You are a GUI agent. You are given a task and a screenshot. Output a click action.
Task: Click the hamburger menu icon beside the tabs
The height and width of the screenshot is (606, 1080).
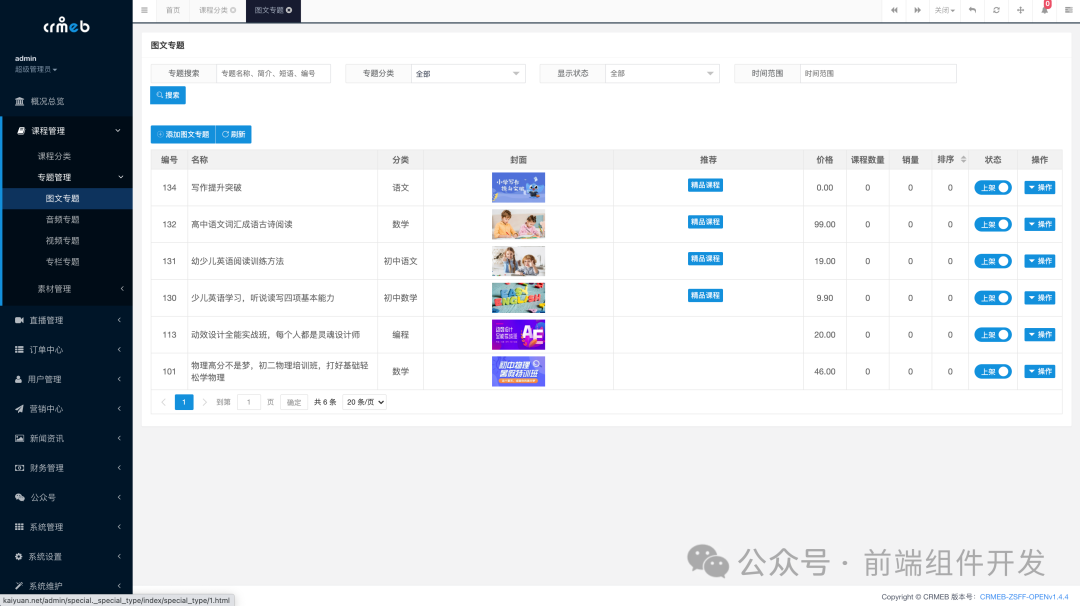coord(145,11)
